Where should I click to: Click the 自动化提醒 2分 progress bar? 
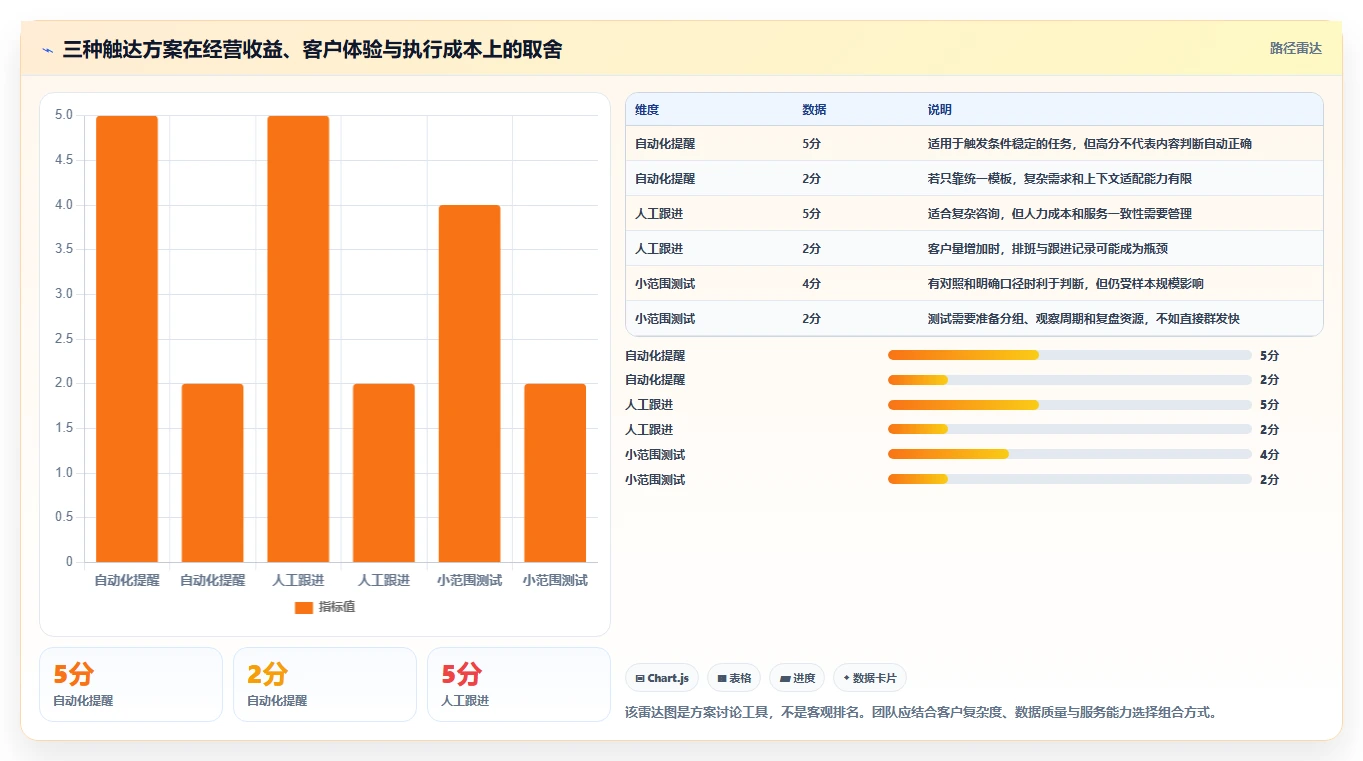(x=1070, y=380)
